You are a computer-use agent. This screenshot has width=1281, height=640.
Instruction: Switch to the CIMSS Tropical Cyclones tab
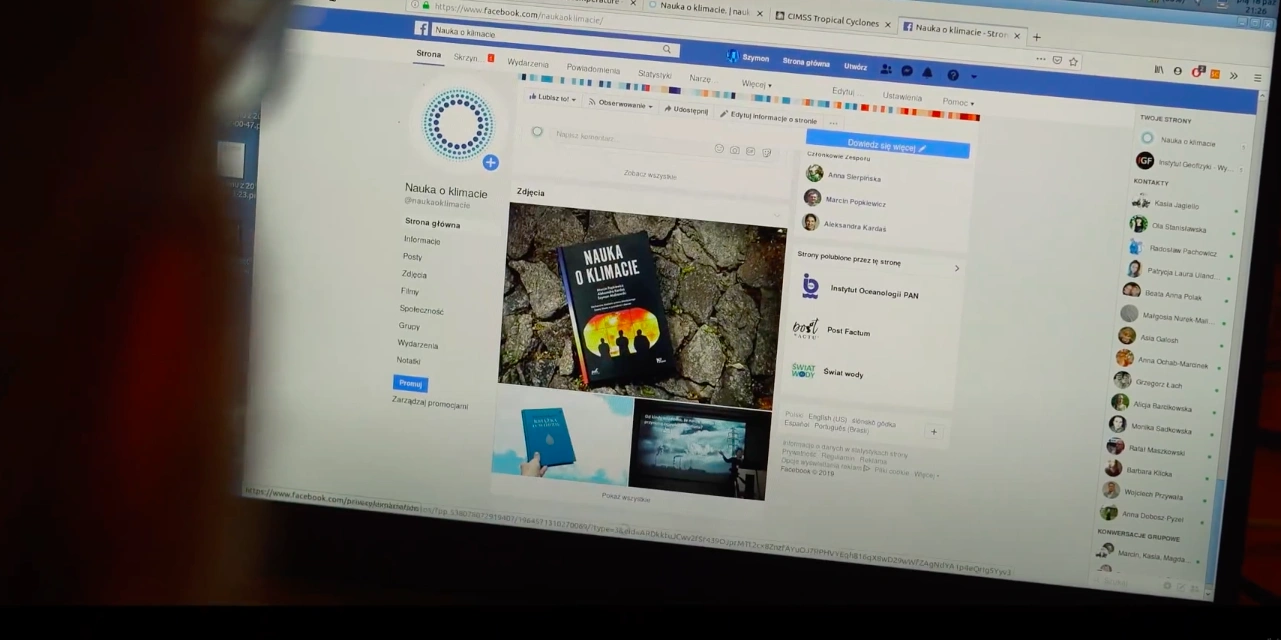coord(832,20)
